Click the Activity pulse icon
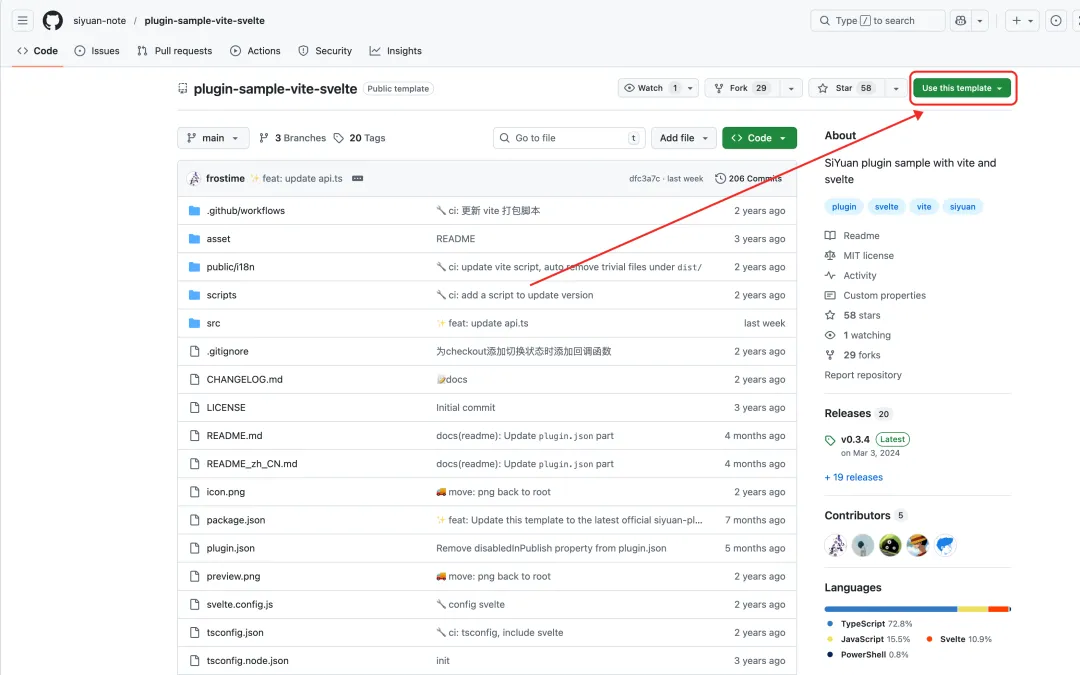1080x675 pixels. coord(830,276)
